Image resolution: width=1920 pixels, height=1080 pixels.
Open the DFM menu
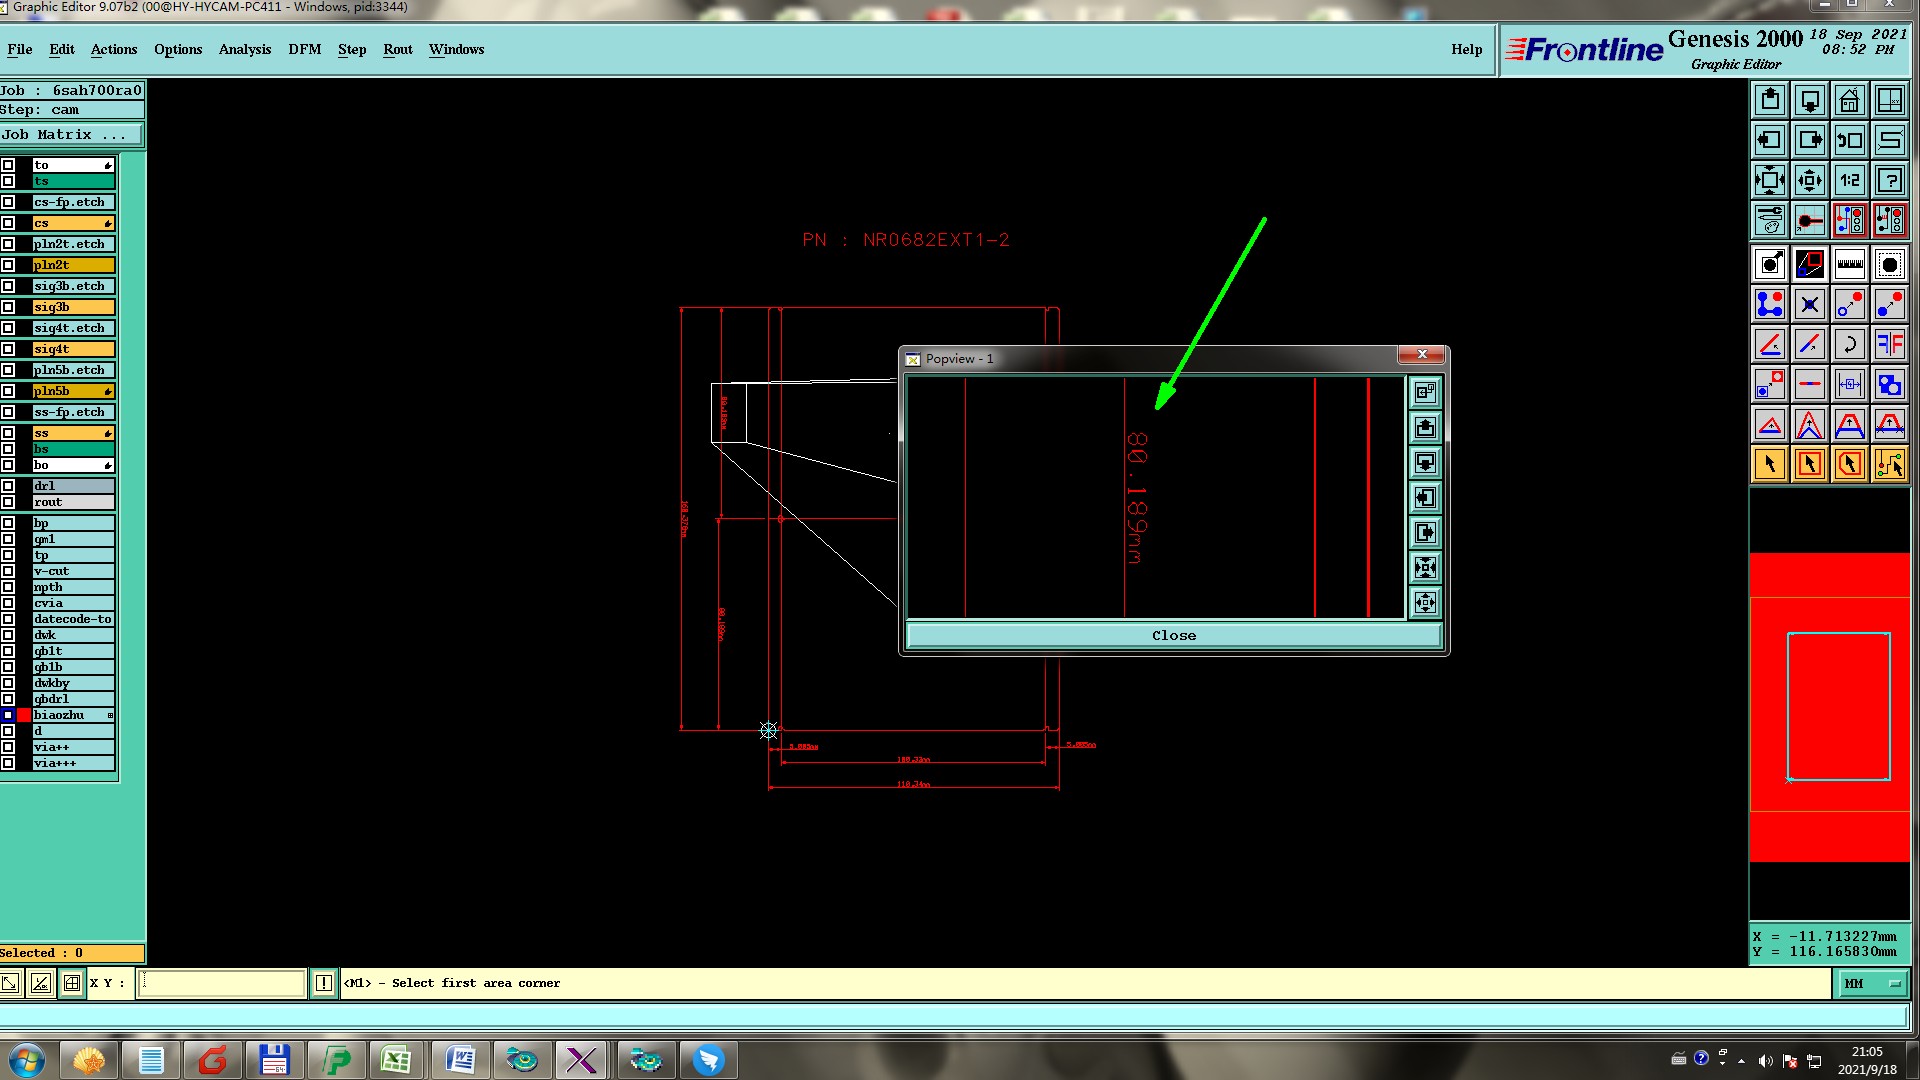[304, 49]
